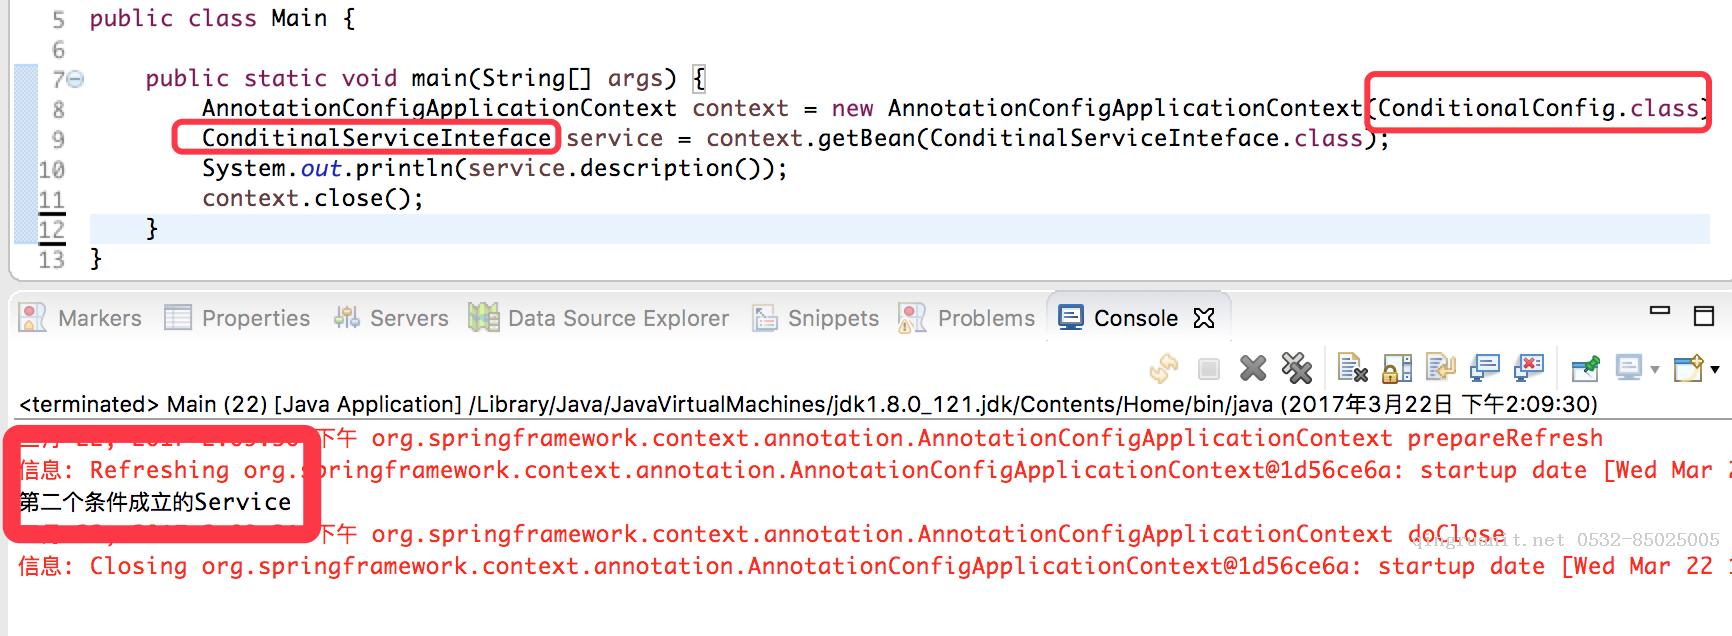Click the Terminate stop square icon
The height and width of the screenshot is (636, 1732).
(x=1209, y=369)
